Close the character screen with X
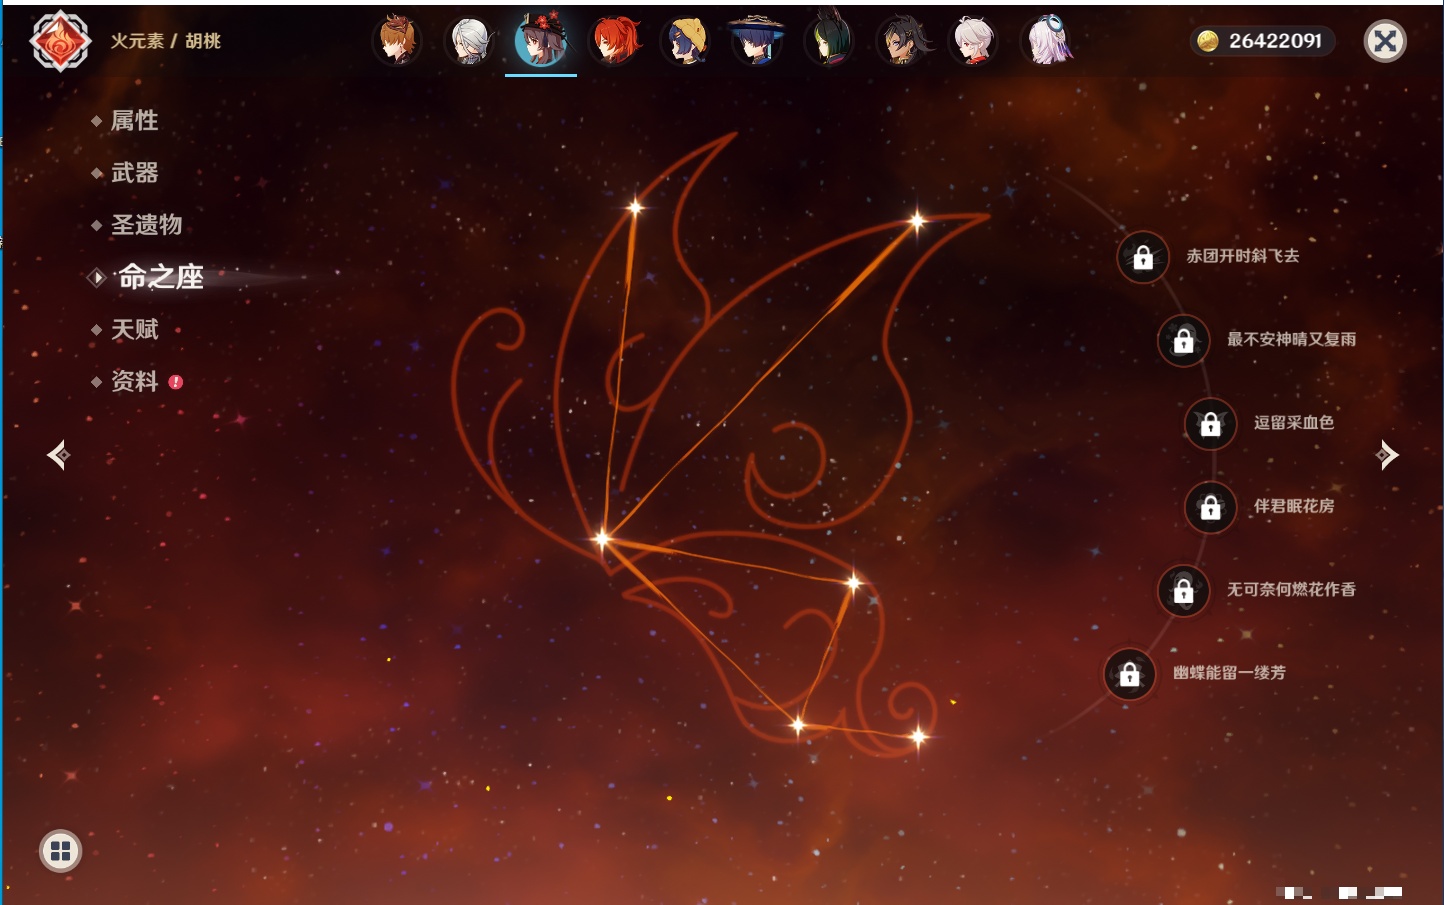The width and height of the screenshot is (1444, 905). click(x=1385, y=41)
